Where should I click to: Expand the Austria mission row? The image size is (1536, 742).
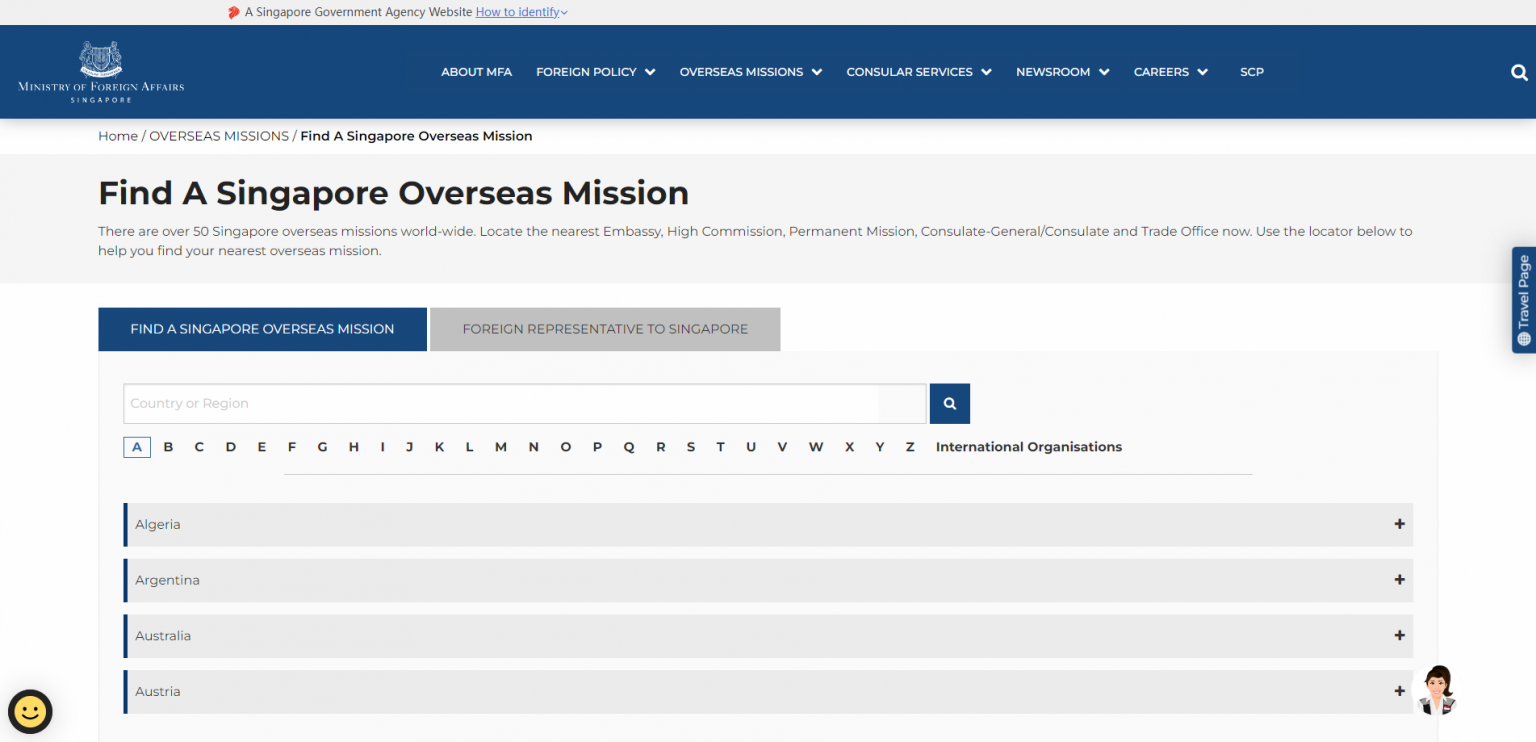1399,692
